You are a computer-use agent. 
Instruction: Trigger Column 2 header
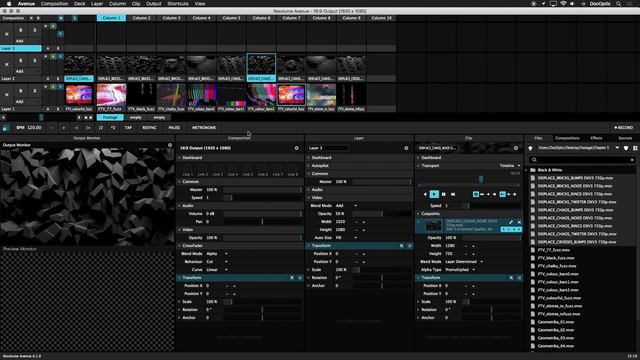(x=141, y=18)
